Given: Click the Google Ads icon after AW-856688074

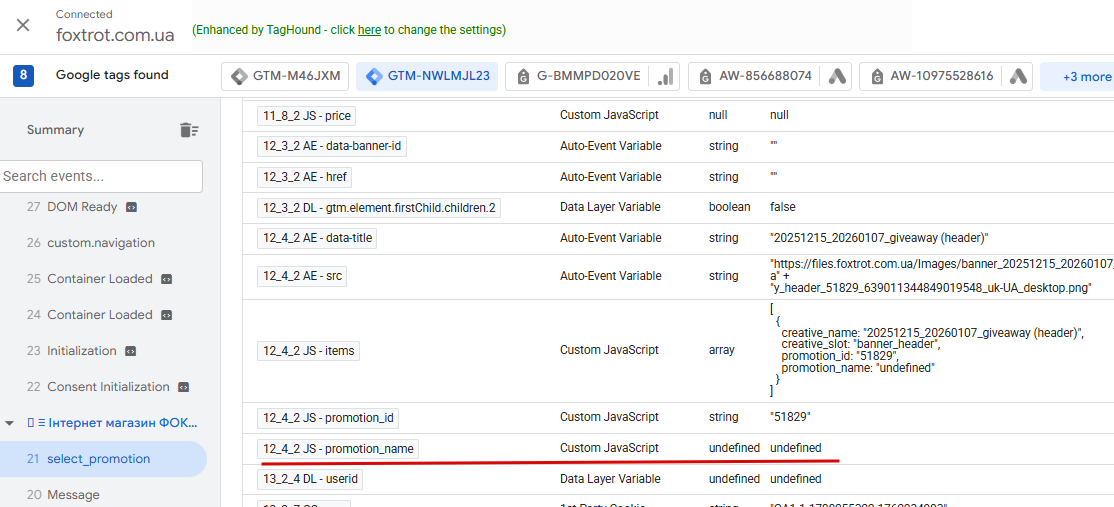Looking at the screenshot, I should [838, 76].
